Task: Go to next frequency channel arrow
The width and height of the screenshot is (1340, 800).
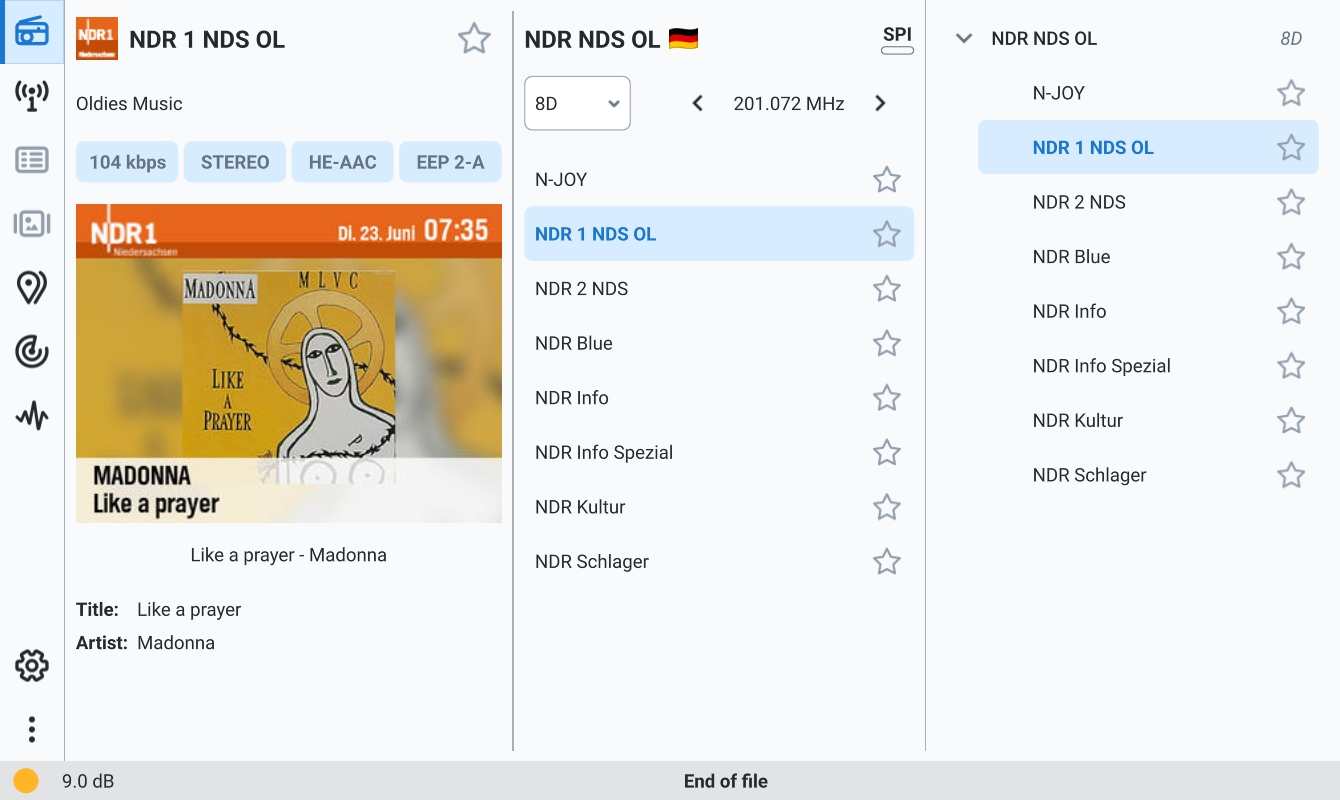Action: [880, 103]
